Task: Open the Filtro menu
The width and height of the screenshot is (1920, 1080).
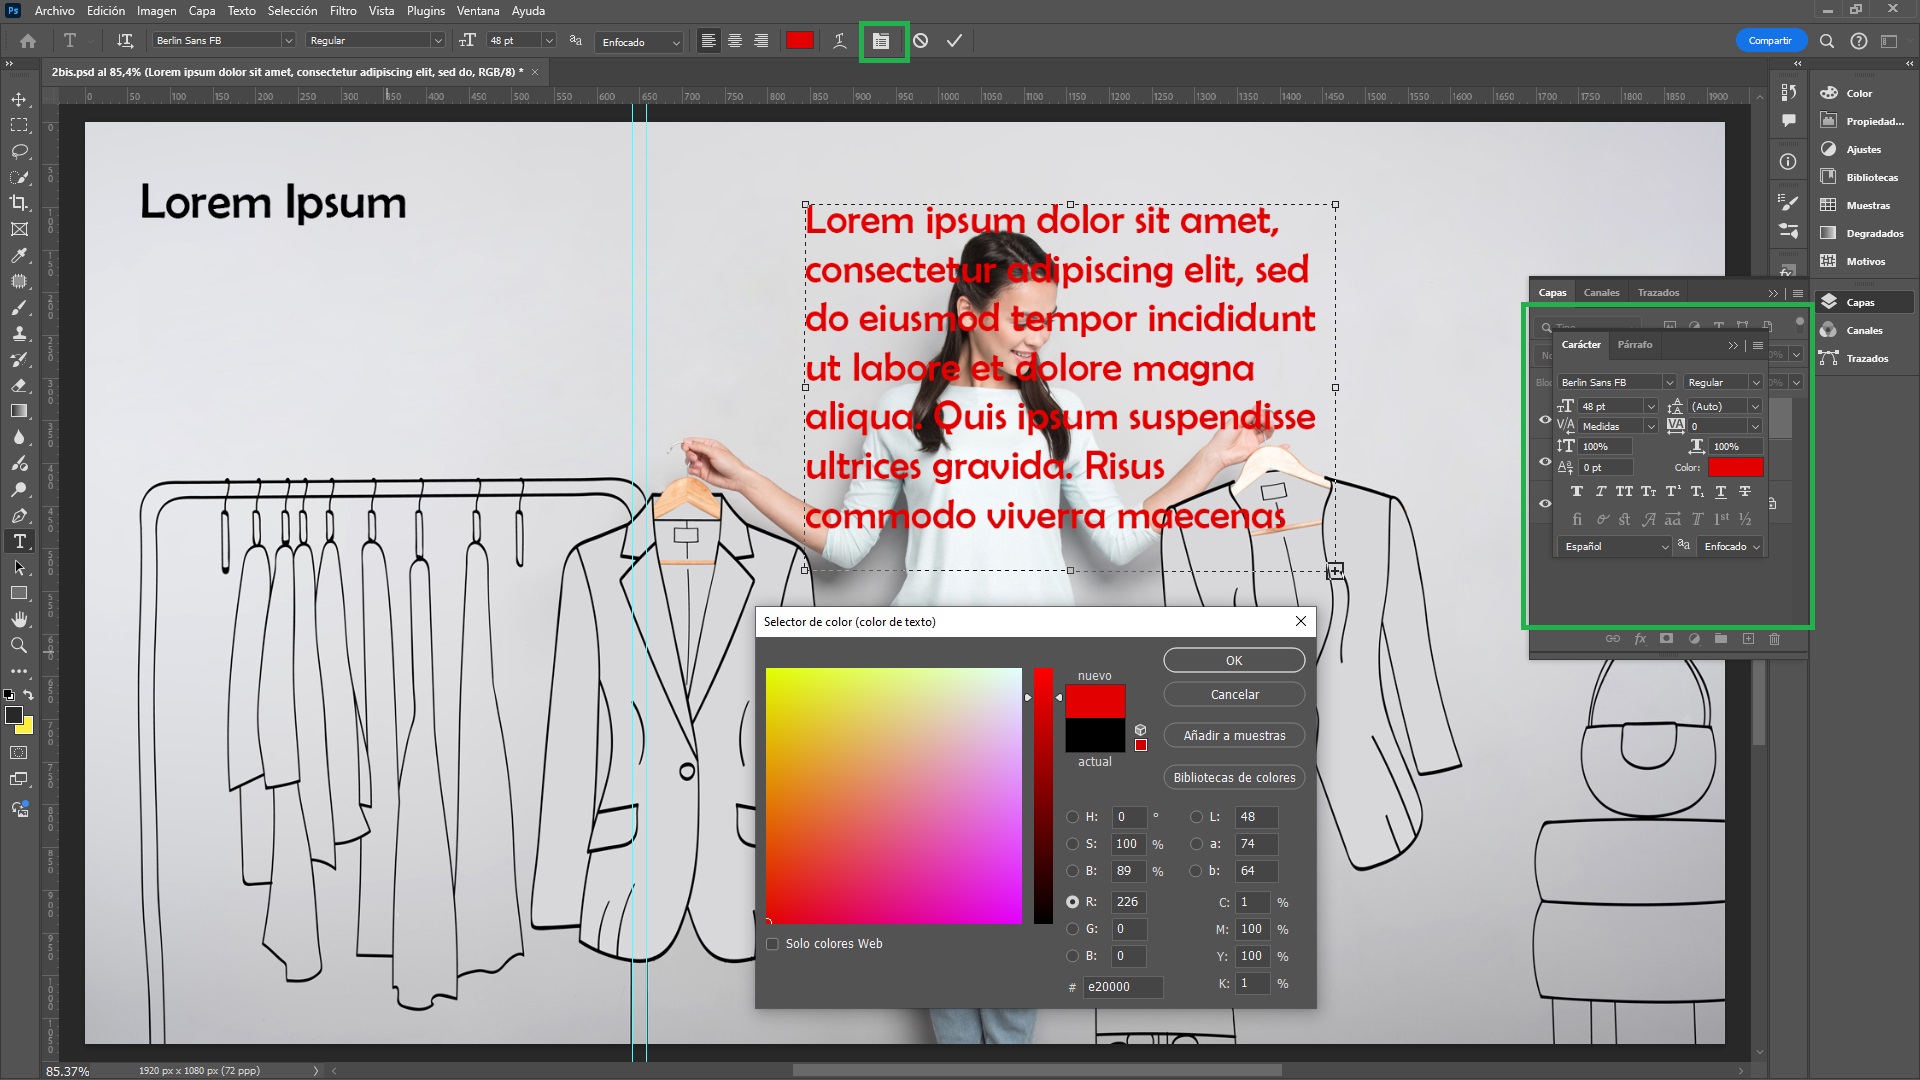Action: 343,11
